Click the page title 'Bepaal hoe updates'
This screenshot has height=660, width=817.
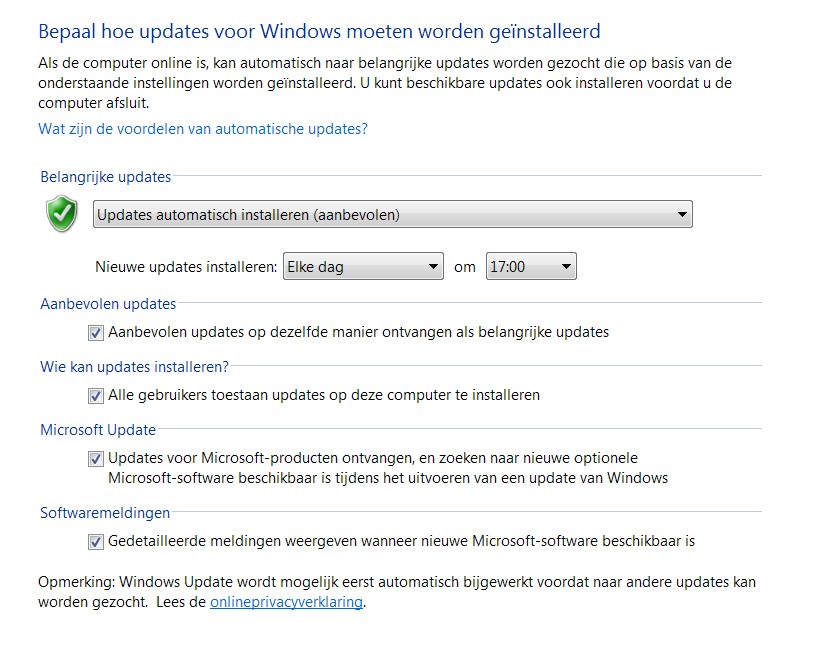[x=319, y=32]
